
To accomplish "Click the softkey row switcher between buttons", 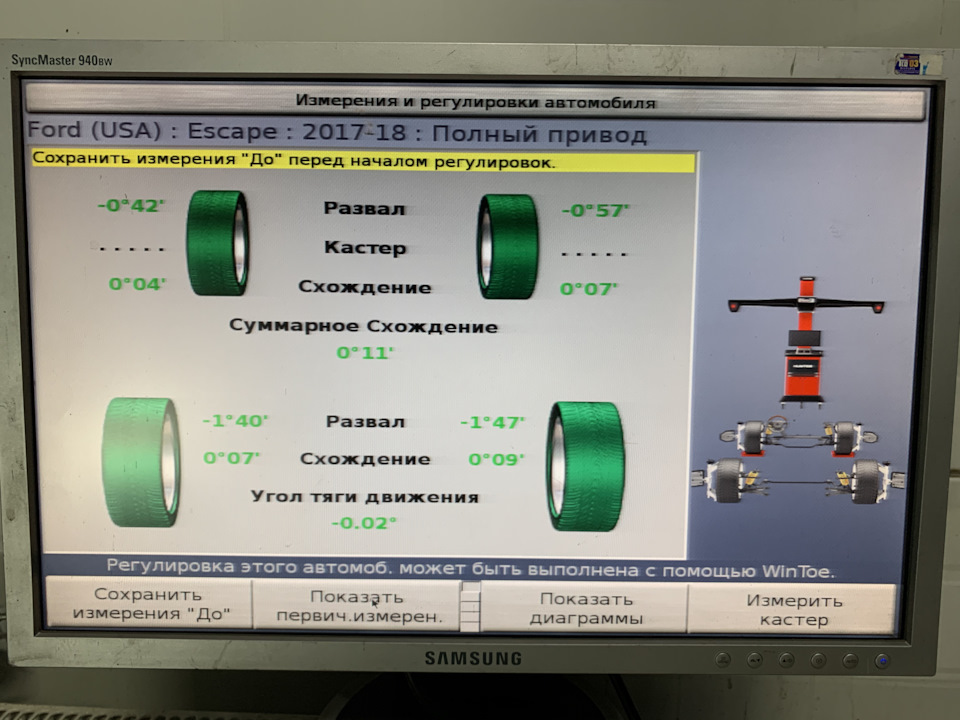I will [470, 606].
